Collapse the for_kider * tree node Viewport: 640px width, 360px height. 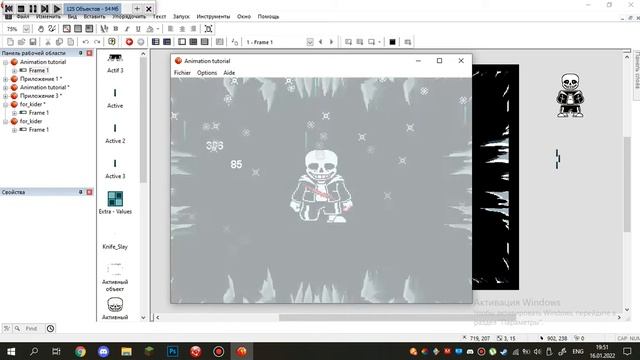[6, 104]
